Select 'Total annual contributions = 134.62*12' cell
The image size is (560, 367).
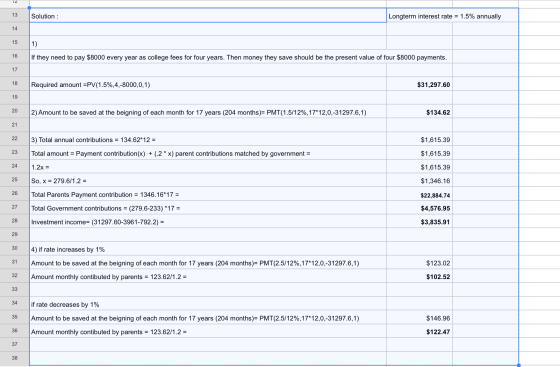(208, 139)
